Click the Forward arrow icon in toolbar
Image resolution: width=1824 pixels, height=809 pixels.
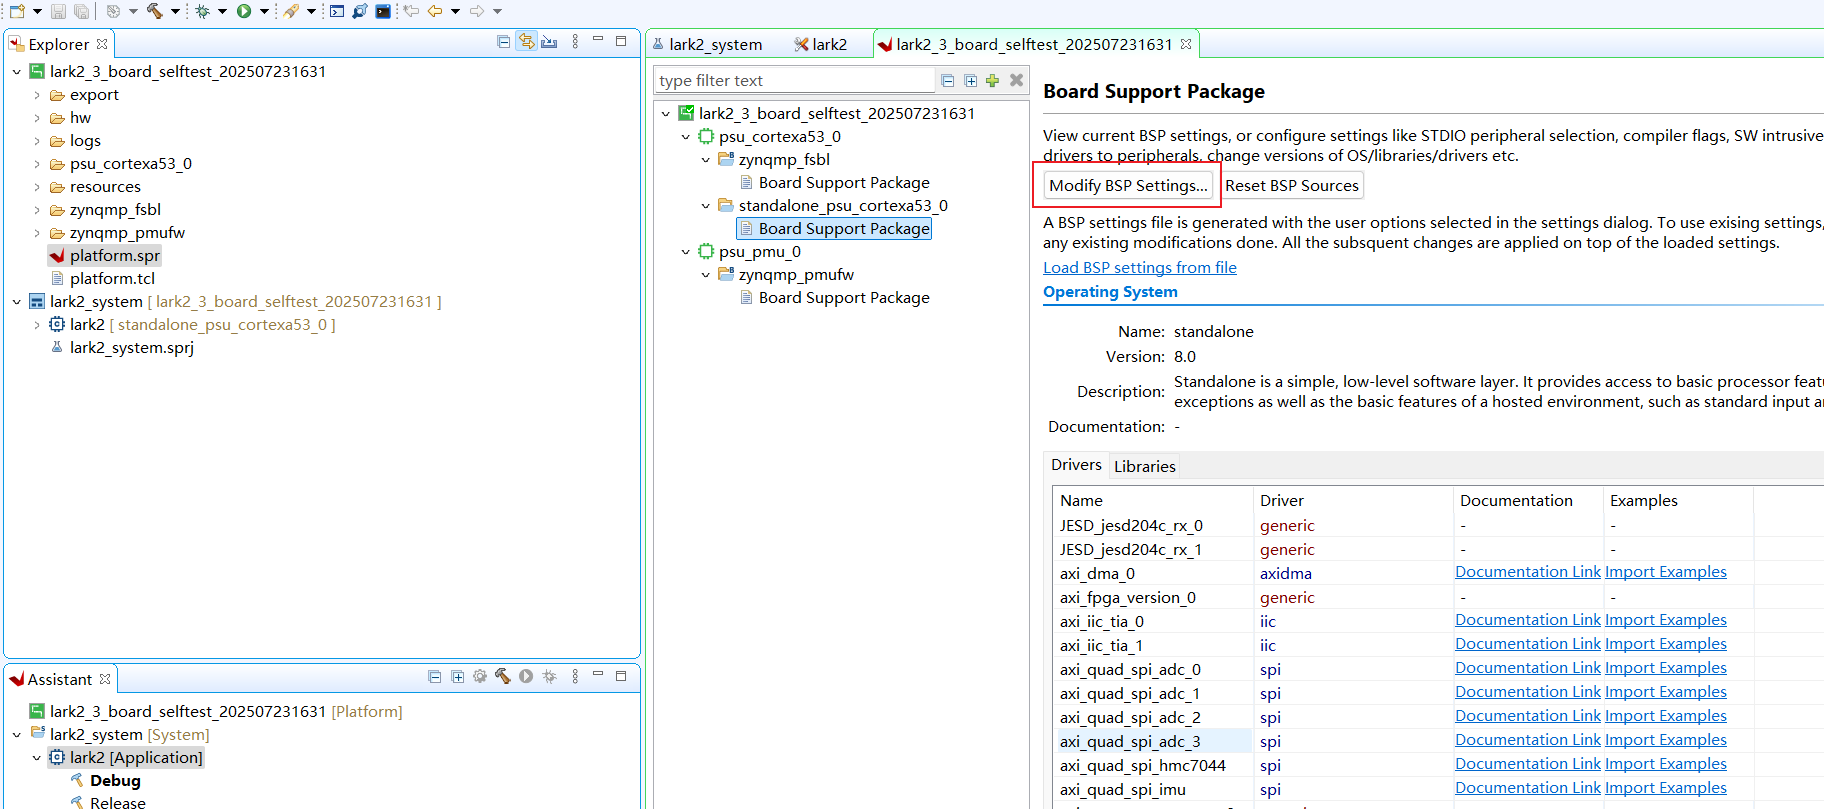(477, 11)
